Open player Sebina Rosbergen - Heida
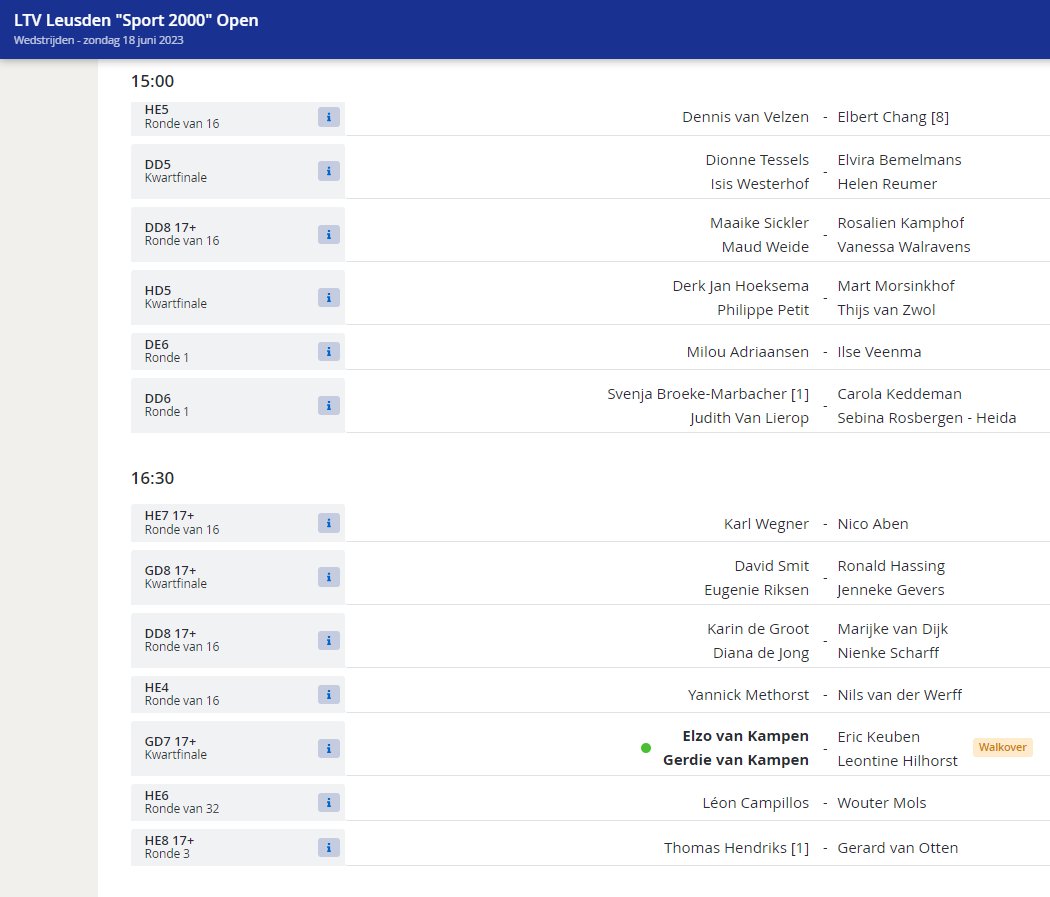This screenshot has height=897, width=1050. coord(927,418)
